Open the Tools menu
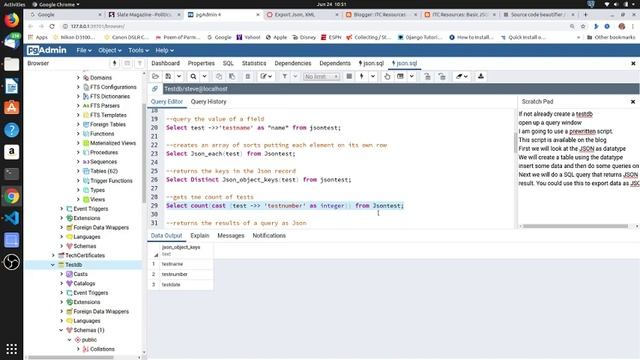Image resolution: width=640 pixels, height=360 pixels. (138, 50)
